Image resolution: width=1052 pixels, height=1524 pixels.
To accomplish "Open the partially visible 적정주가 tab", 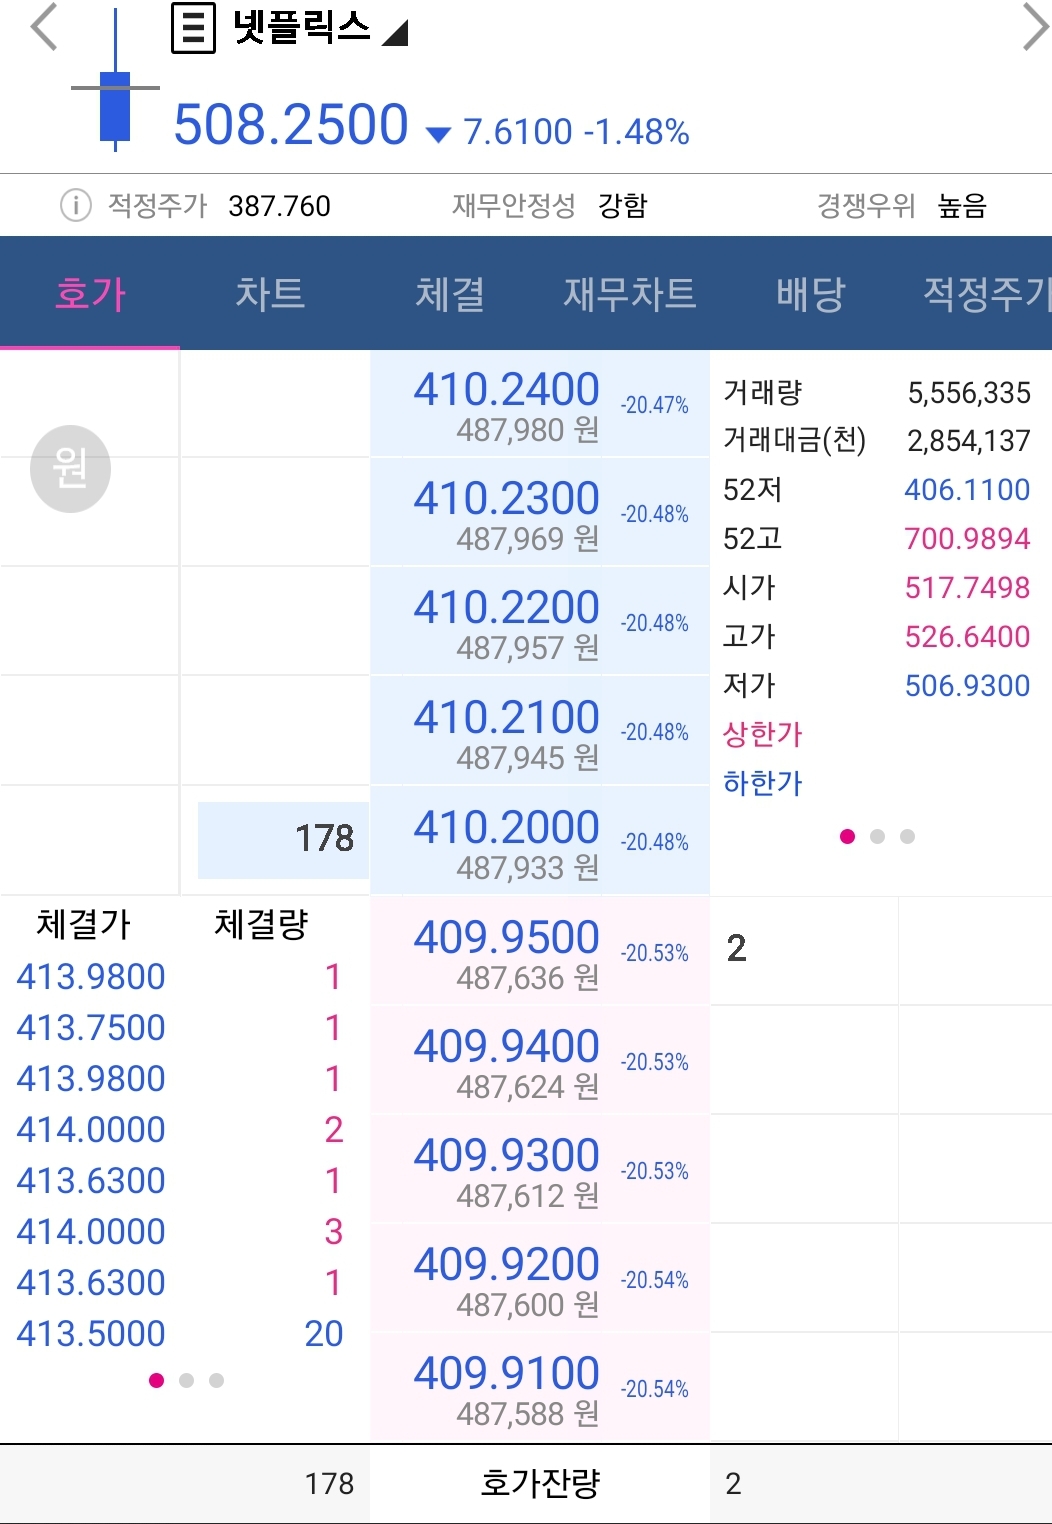I will (x=986, y=293).
